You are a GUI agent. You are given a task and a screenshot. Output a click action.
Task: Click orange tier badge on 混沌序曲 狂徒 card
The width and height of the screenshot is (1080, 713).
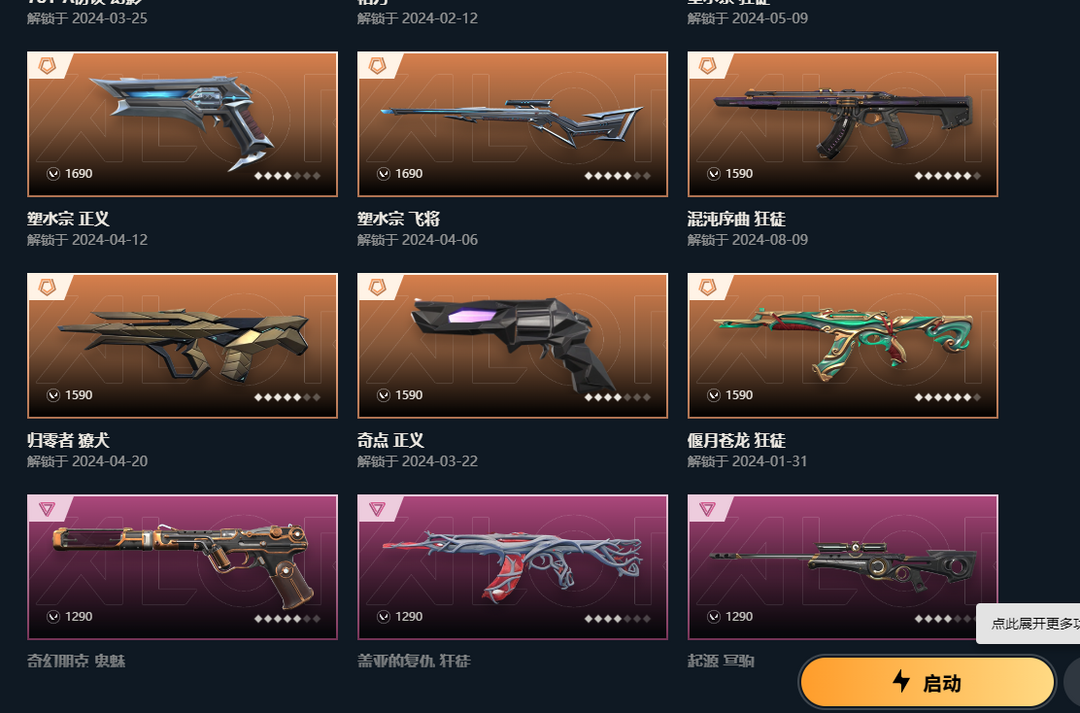707,65
